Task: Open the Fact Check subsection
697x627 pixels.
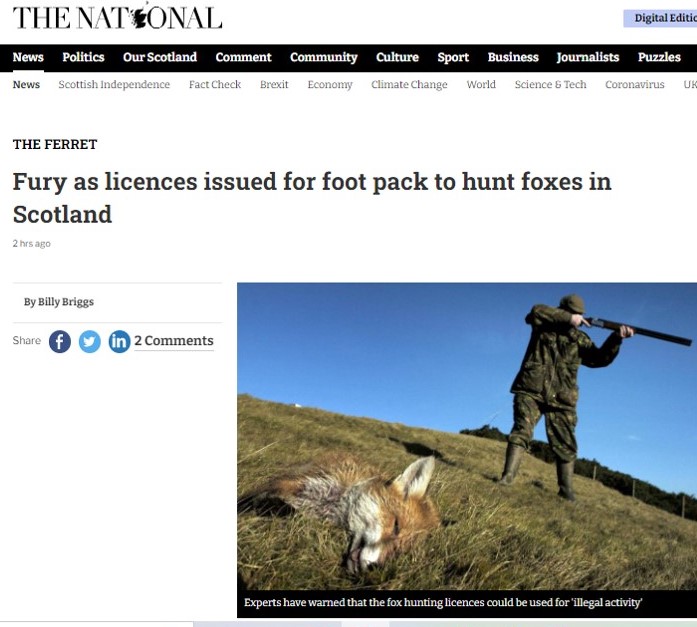Action: (x=215, y=84)
